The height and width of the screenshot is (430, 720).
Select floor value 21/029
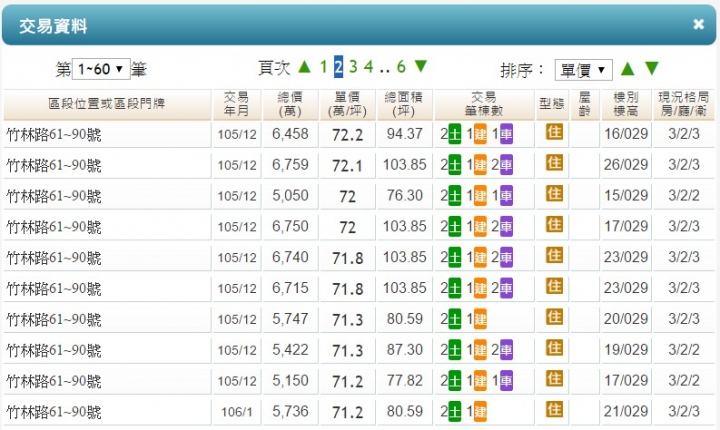(x=626, y=411)
